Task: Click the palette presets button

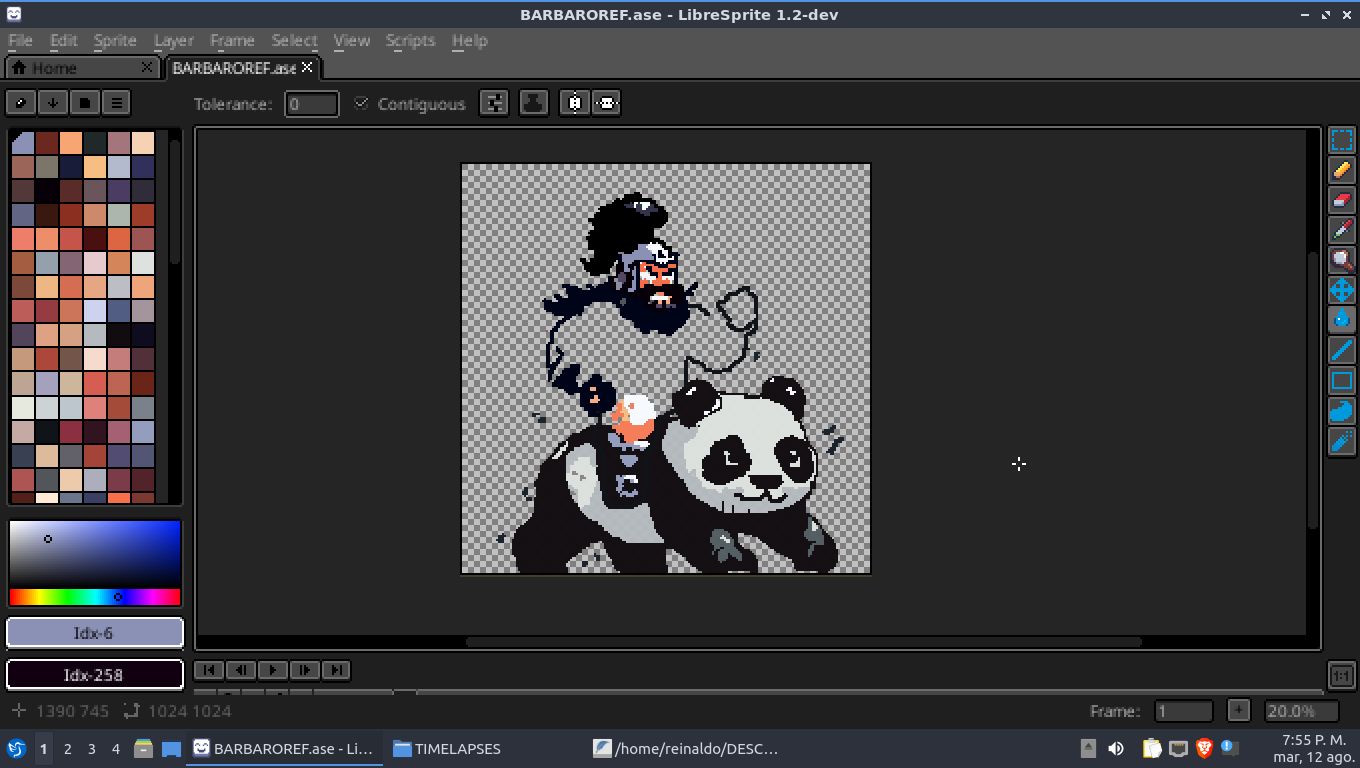Action: (85, 102)
